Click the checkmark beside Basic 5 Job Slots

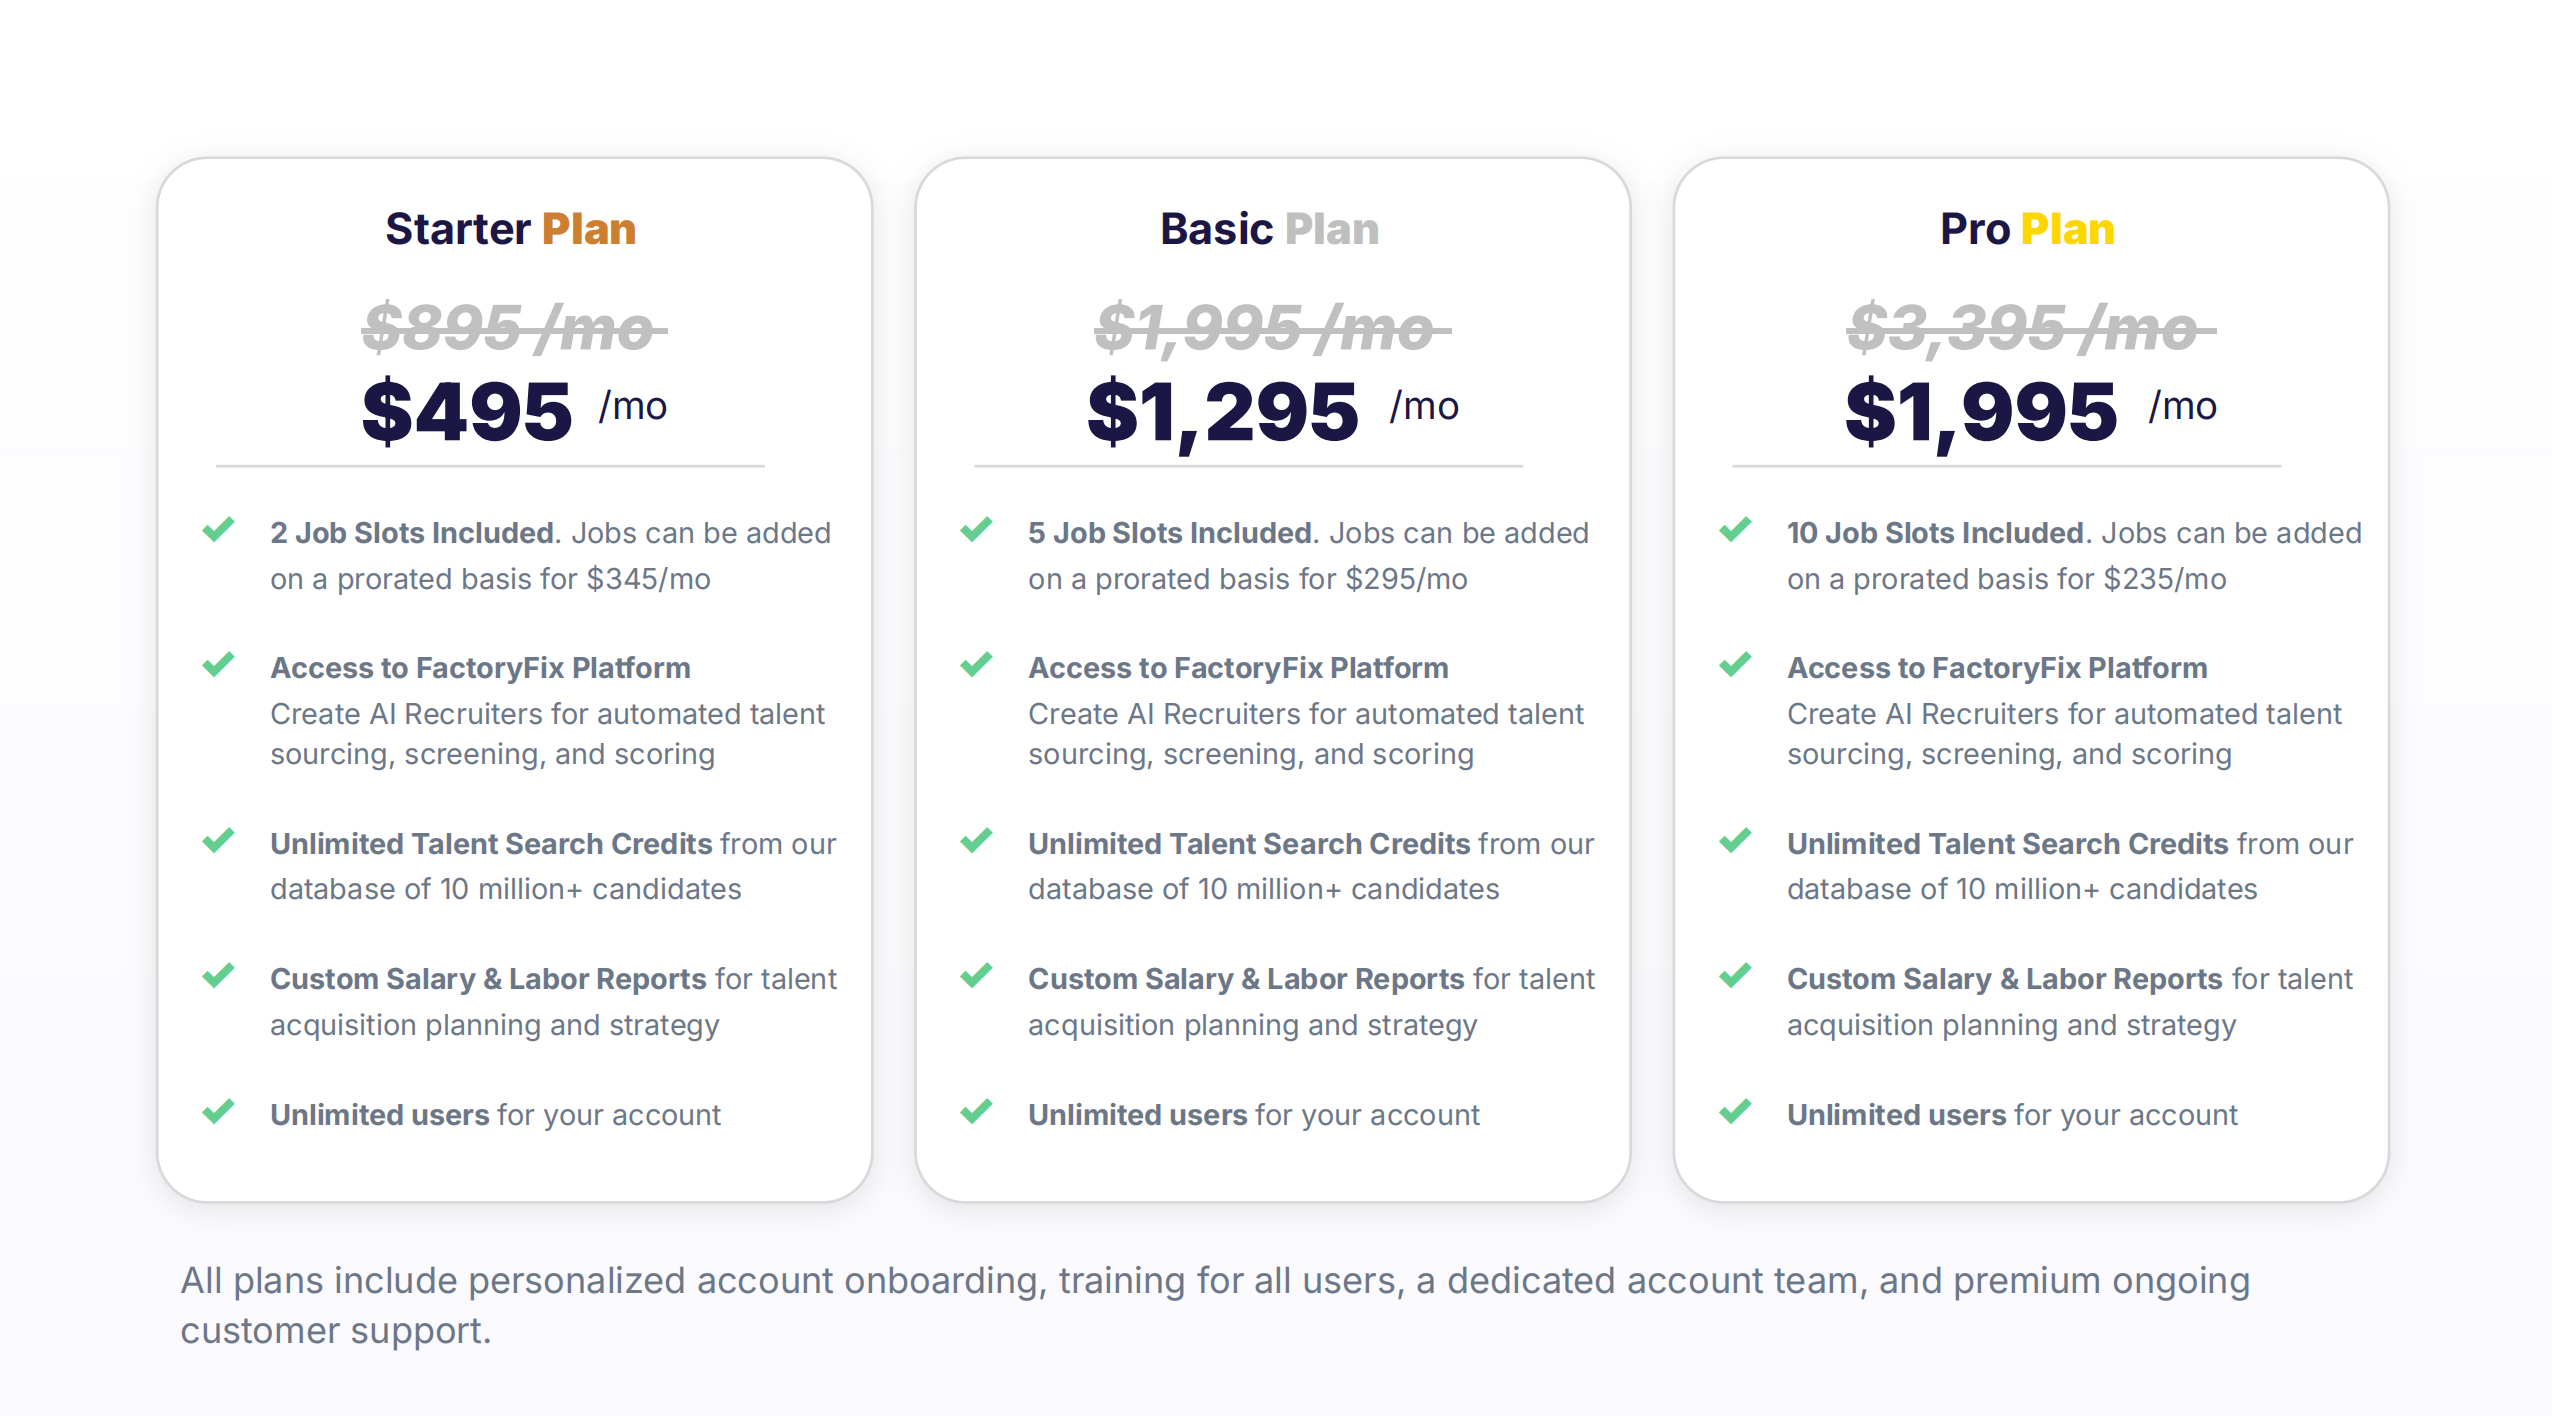point(976,529)
